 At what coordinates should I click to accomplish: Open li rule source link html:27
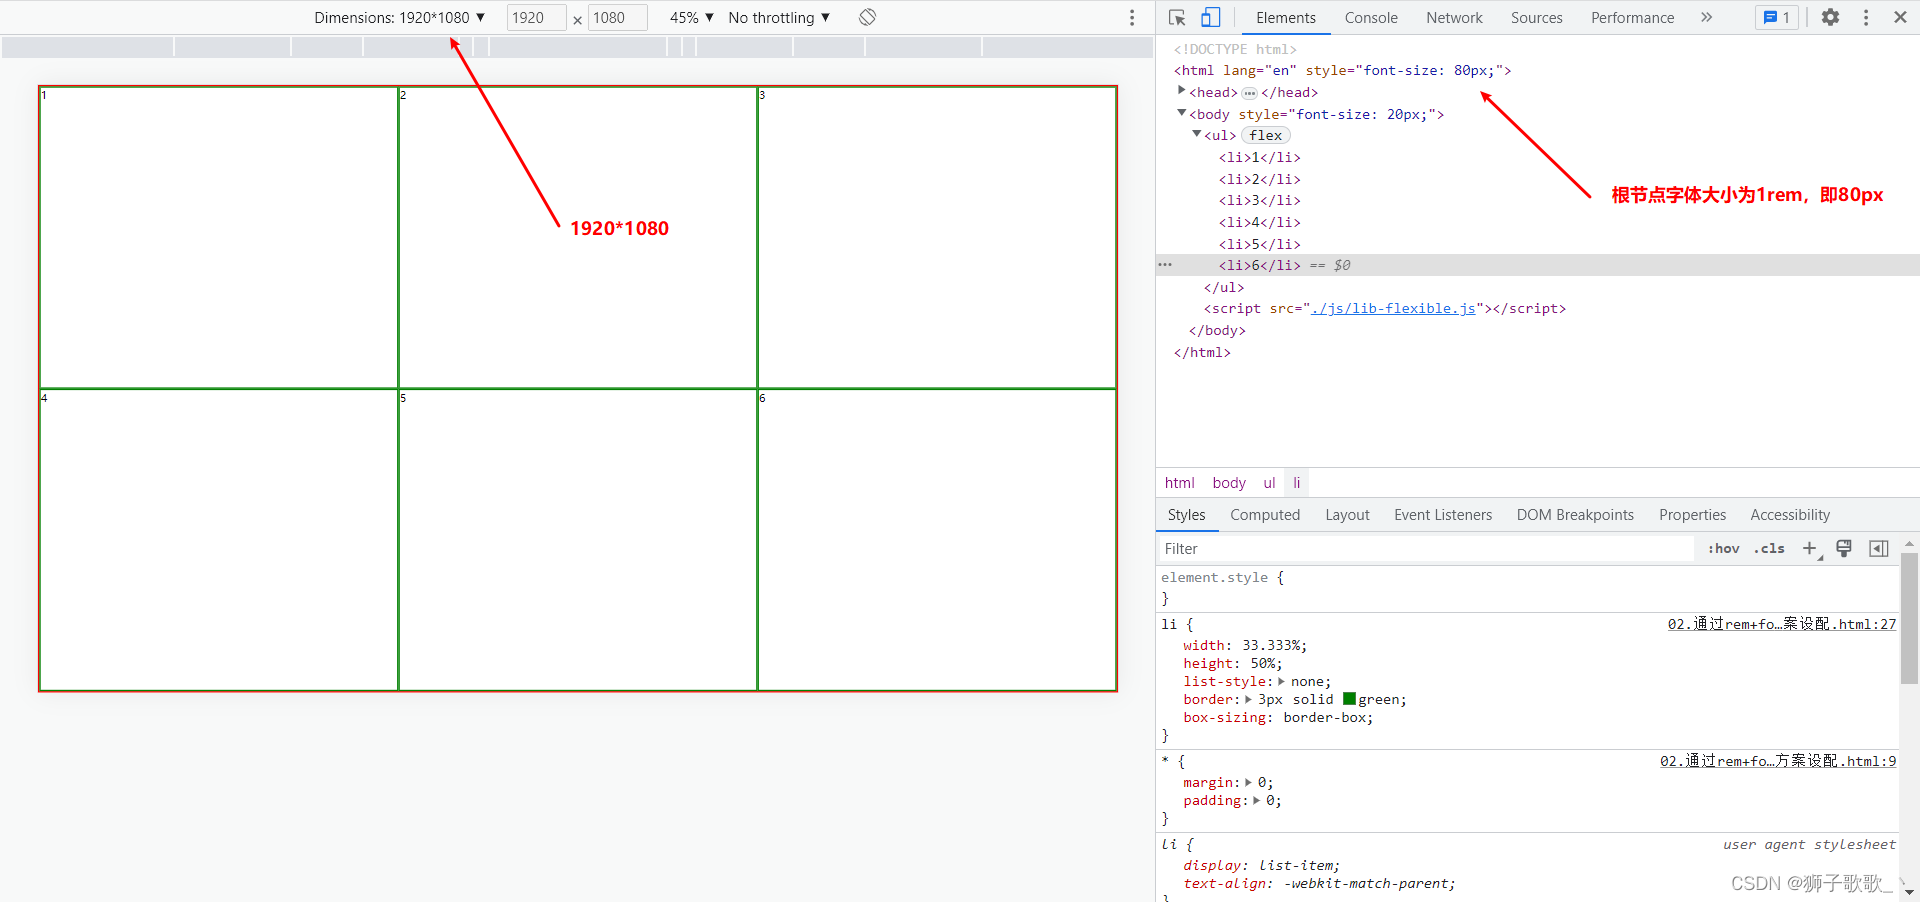[1781, 624]
